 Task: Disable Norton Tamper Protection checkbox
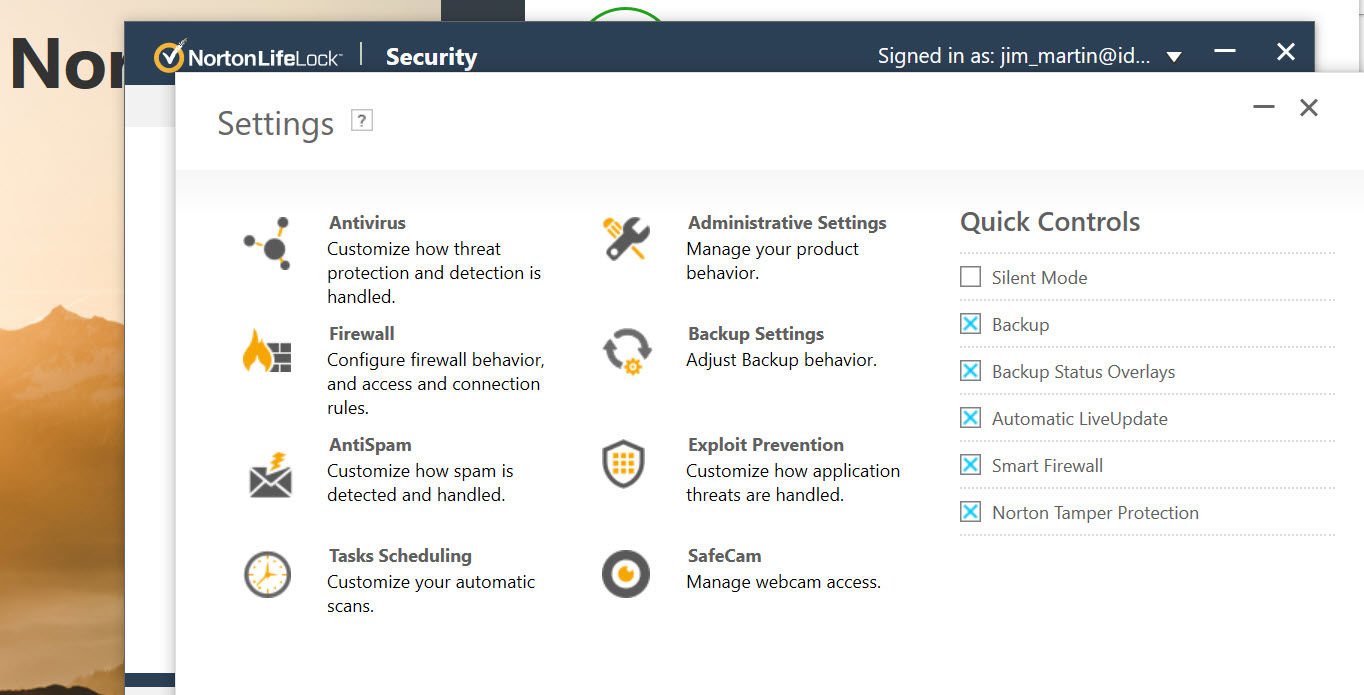pyautogui.click(x=970, y=512)
